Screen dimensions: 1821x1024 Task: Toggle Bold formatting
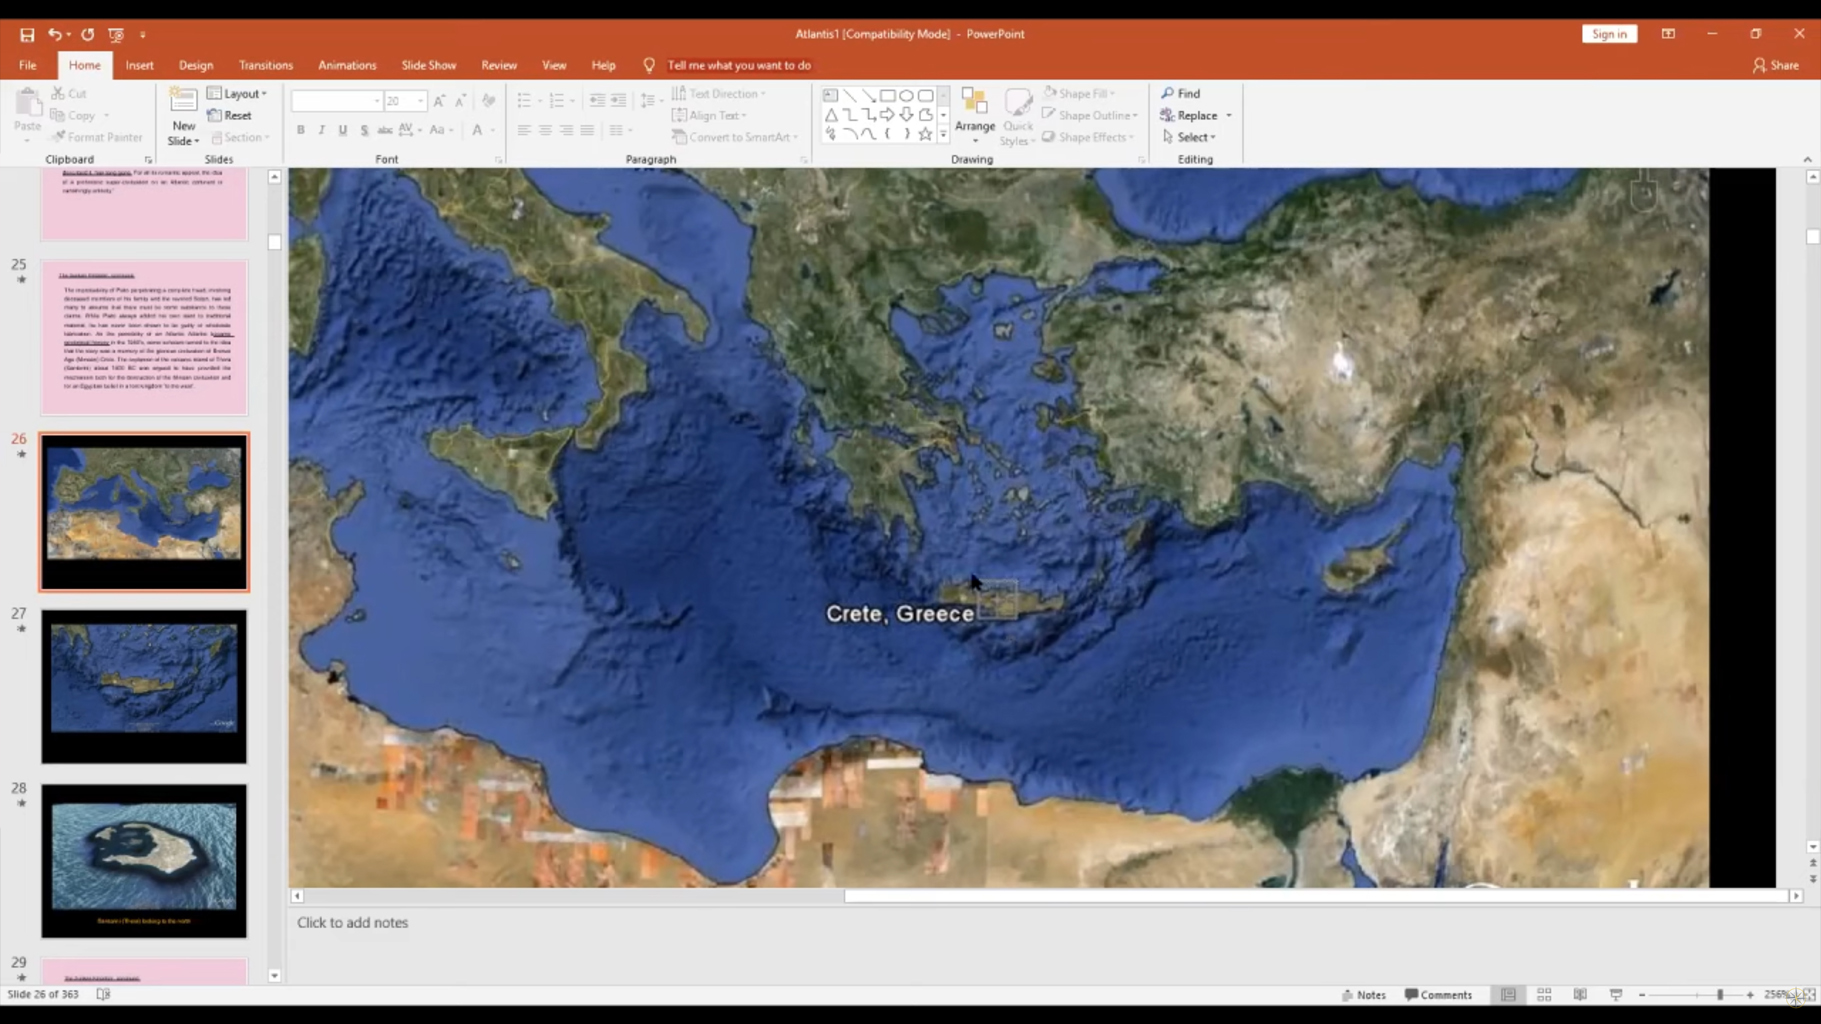[300, 130]
